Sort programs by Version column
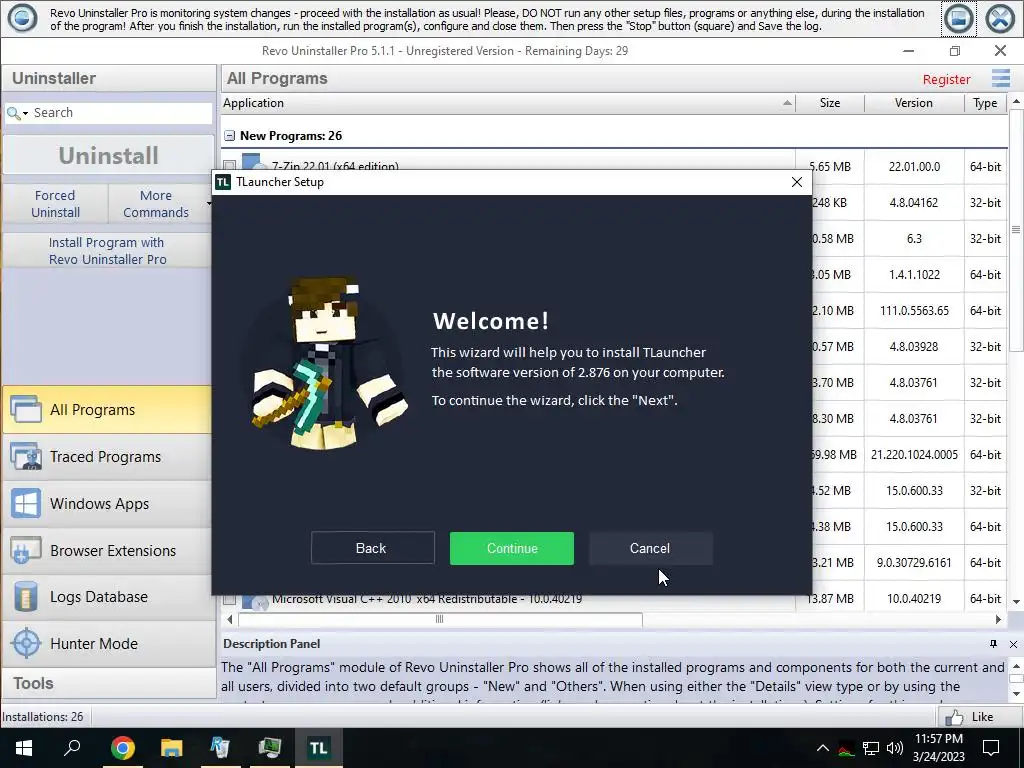1024x768 pixels. coord(914,103)
